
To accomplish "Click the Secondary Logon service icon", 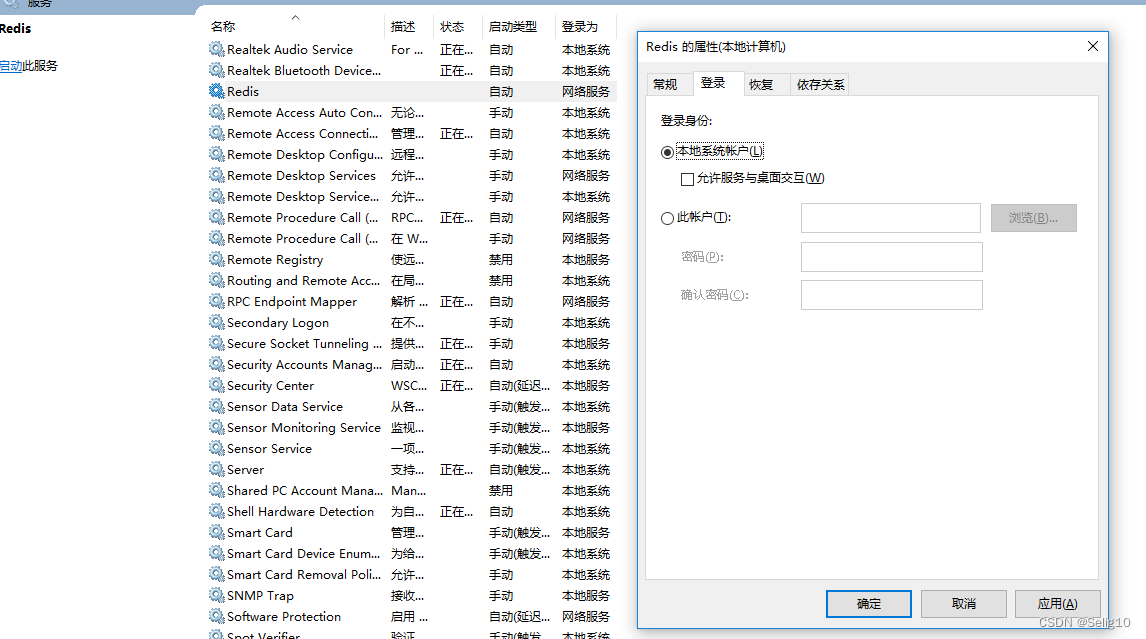I will (x=216, y=322).
